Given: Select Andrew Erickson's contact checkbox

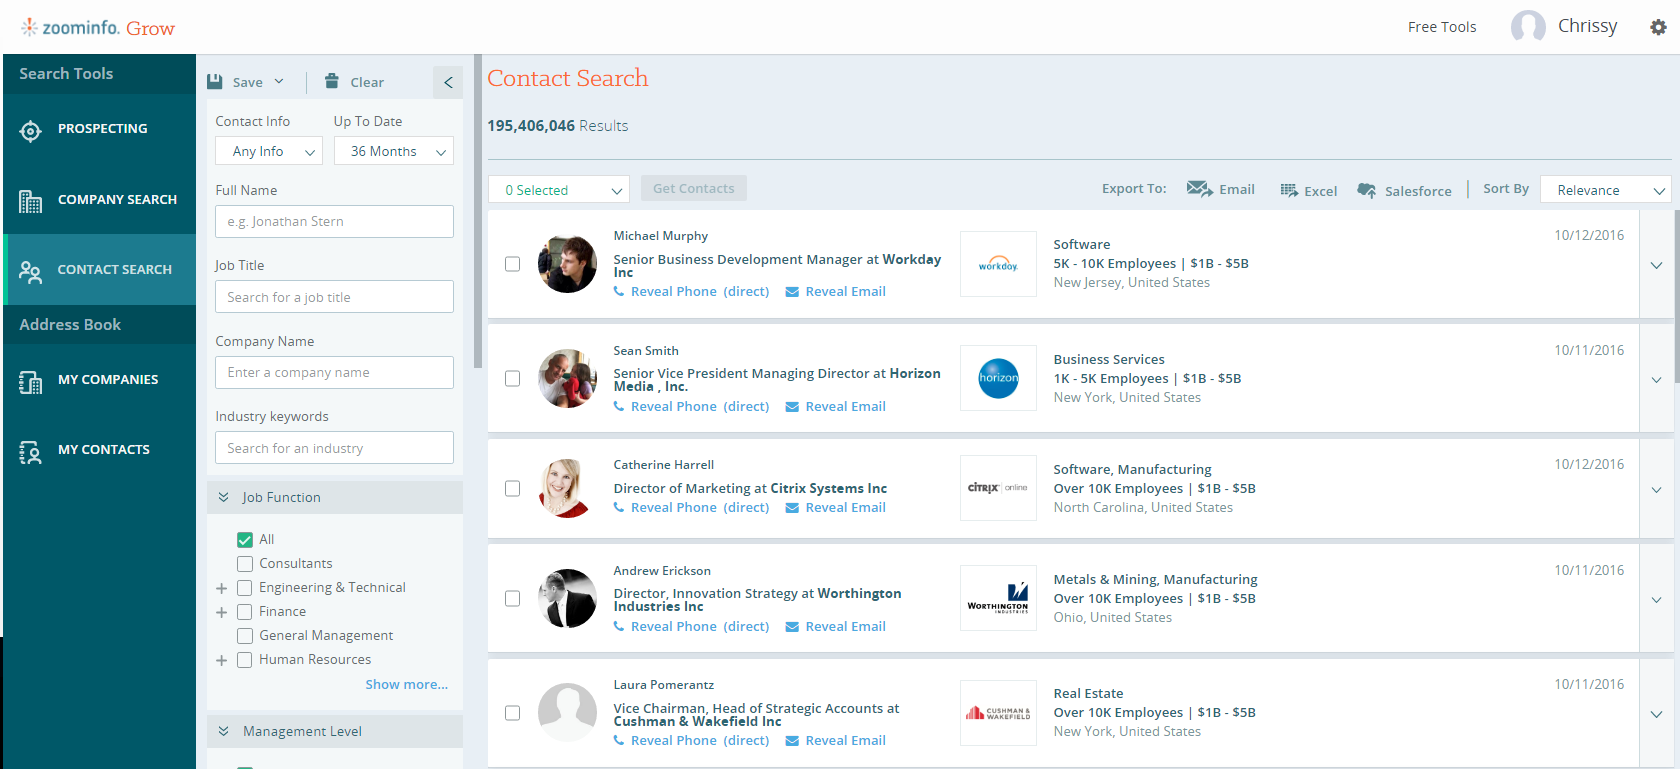Looking at the screenshot, I should [512, 599].
